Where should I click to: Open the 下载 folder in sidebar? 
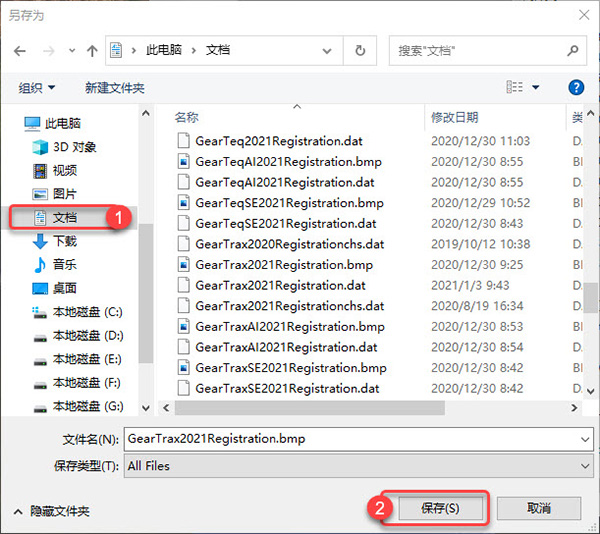click(x=64, y=241)
